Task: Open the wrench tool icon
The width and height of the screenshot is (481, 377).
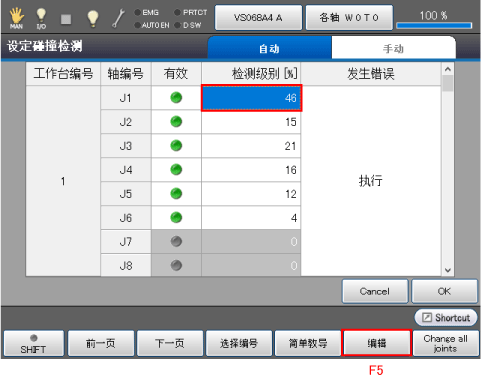Action: (x=118, y=18)
